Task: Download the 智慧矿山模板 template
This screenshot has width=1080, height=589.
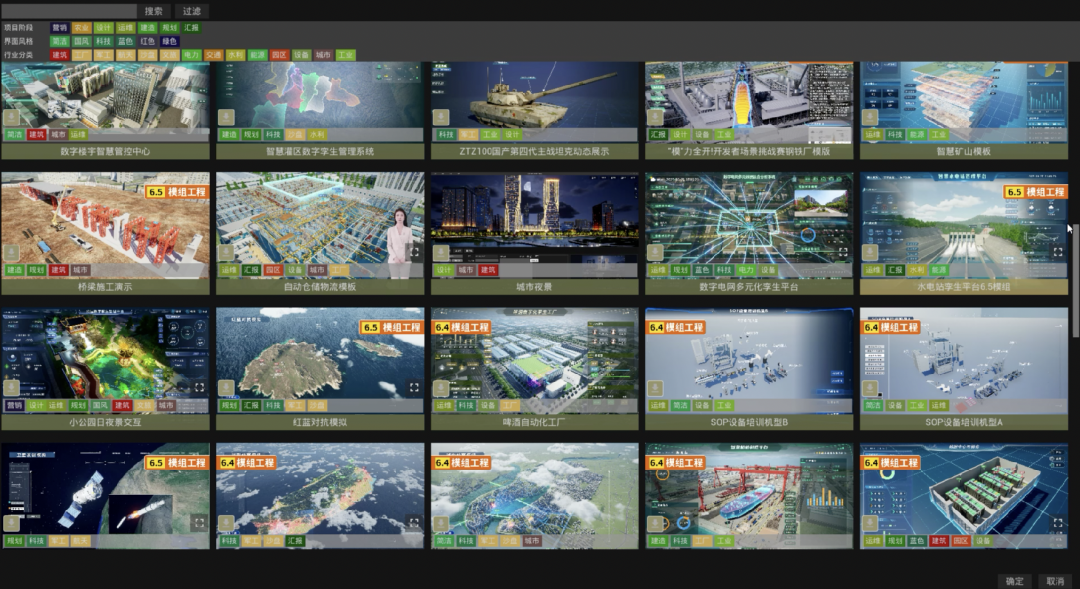Action: 870,118
